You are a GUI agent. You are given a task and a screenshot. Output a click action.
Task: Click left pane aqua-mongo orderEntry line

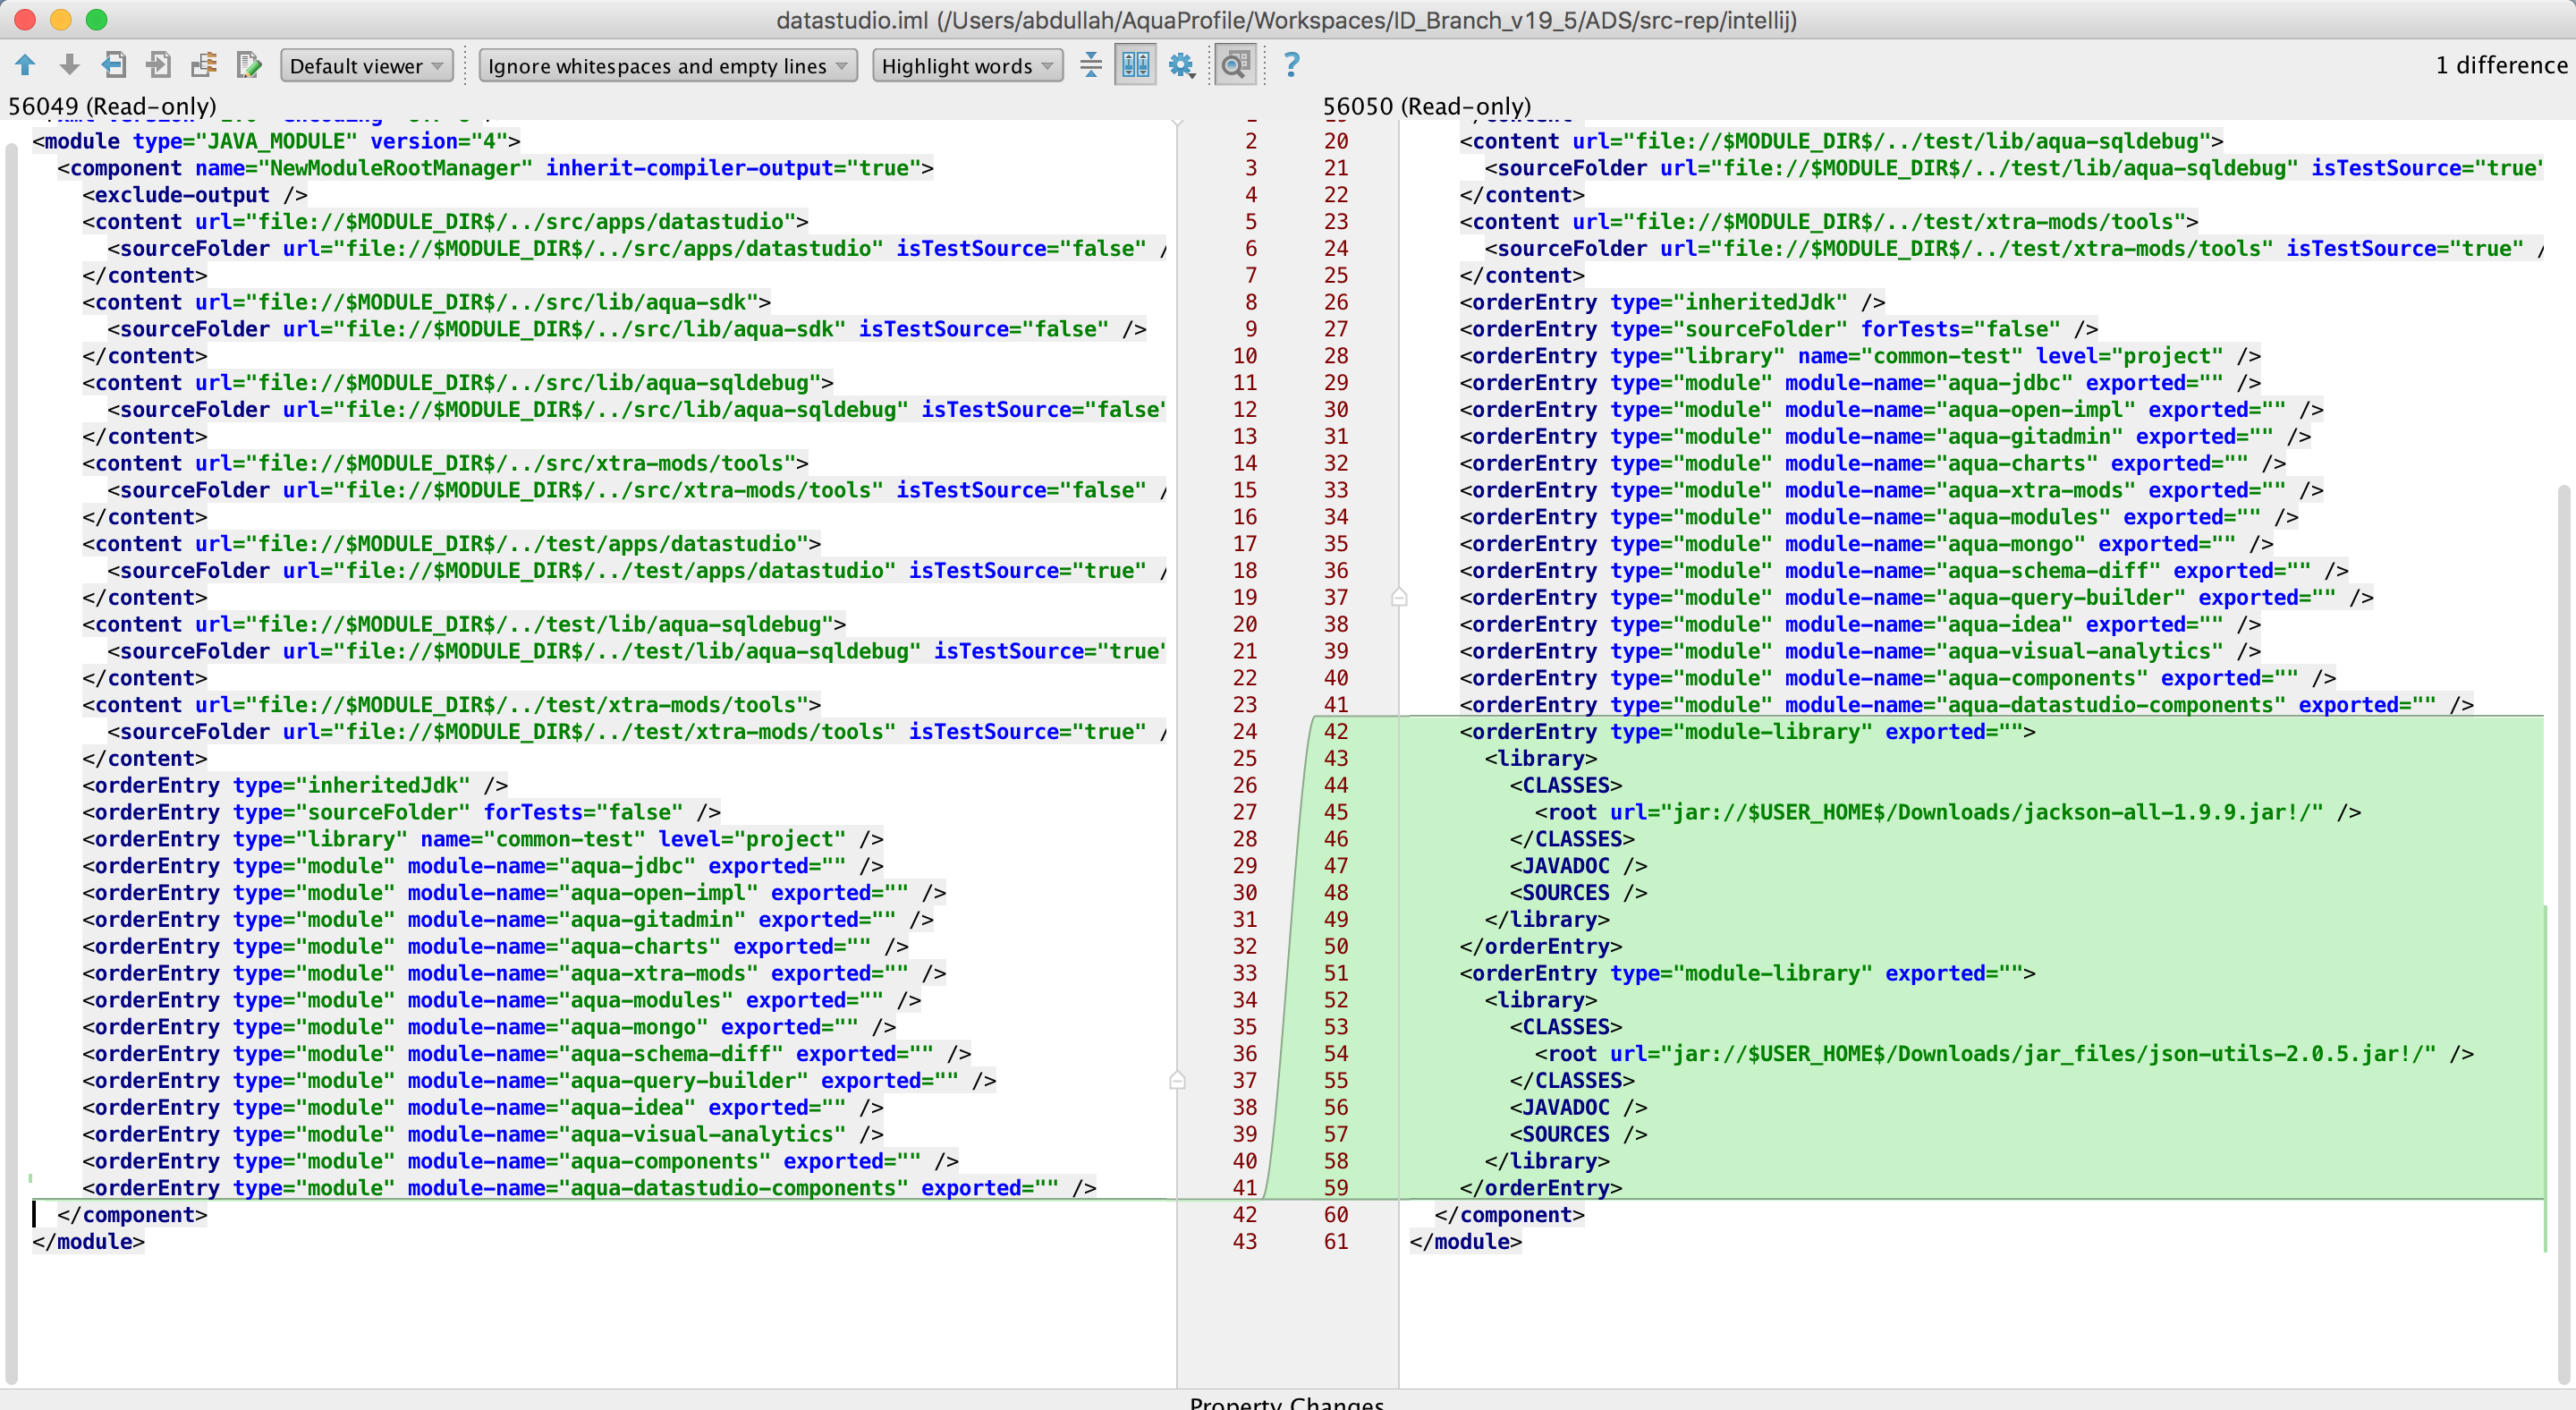489,1027
